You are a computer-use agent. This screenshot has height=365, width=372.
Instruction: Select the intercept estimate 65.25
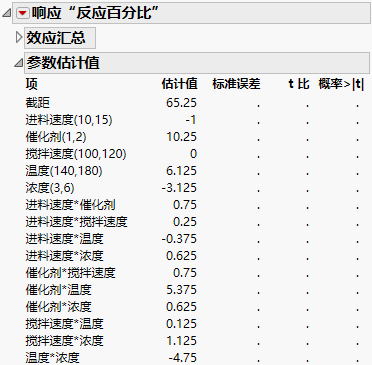click(182, 103)
